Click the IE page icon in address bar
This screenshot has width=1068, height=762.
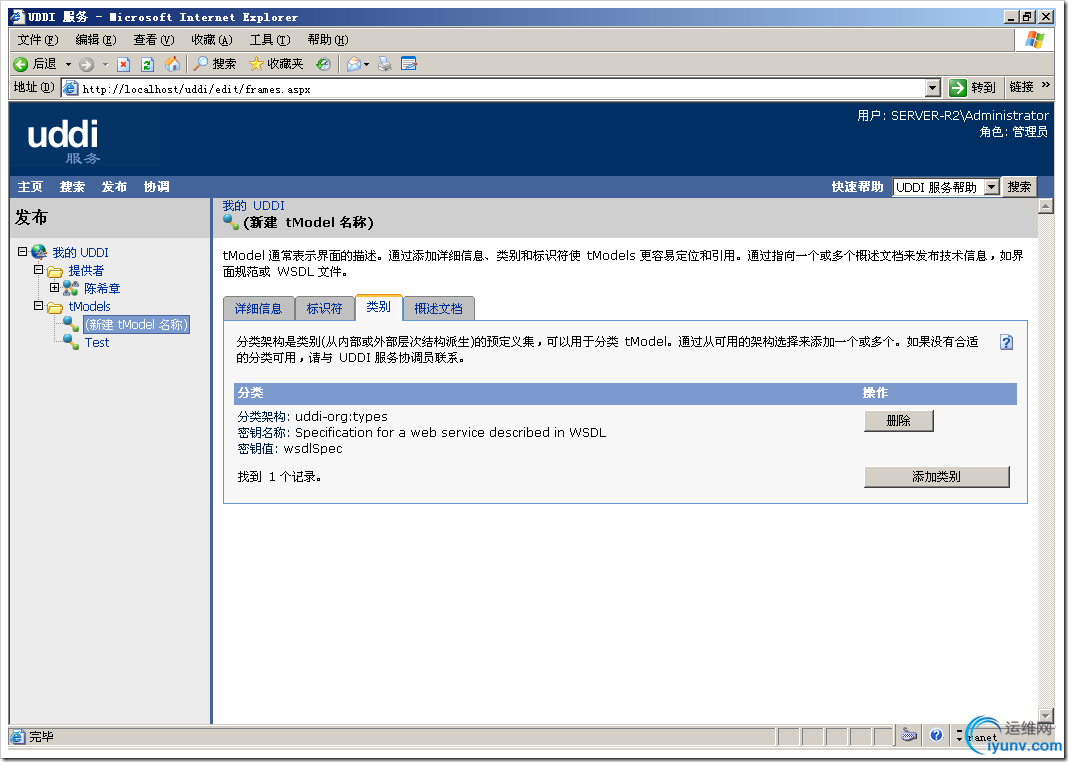pyautogui.click(x=70, y=88)
